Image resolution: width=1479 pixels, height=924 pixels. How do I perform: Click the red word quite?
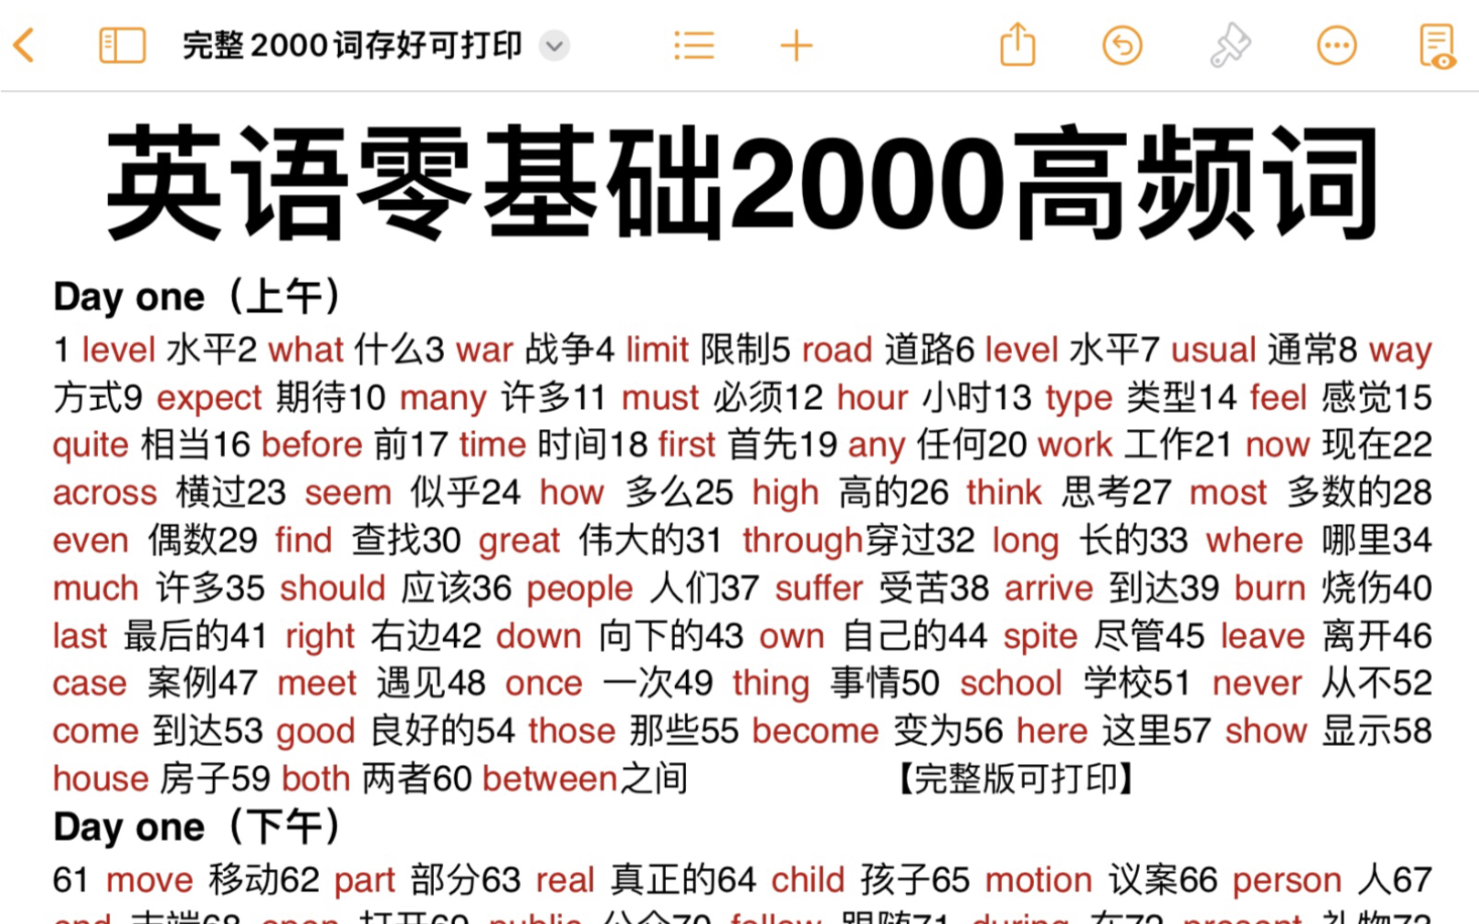click(x=90, y=445)
